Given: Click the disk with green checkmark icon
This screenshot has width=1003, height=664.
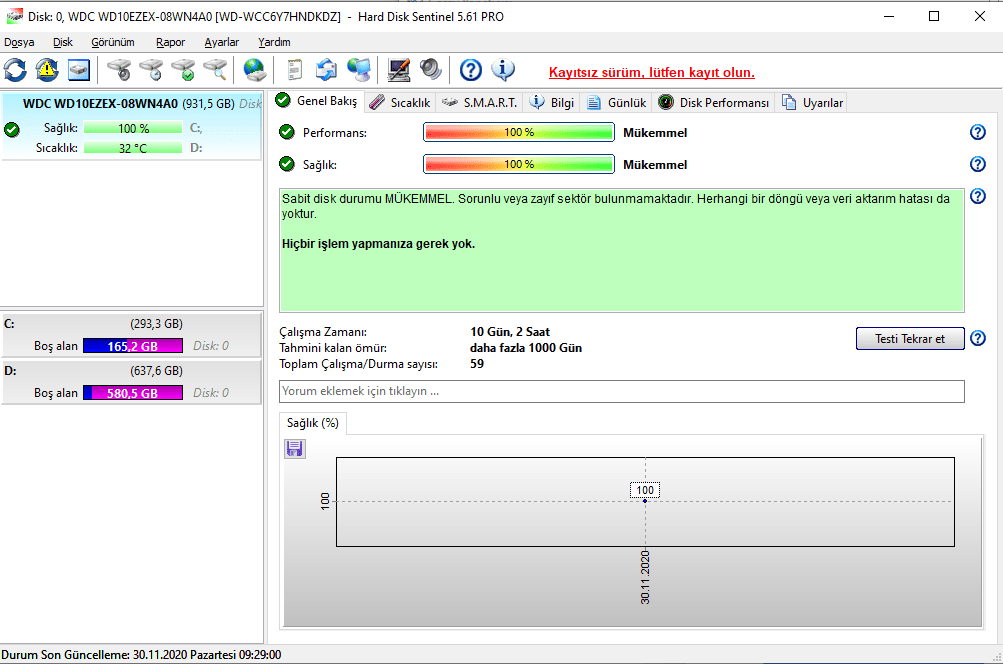Looking at the screenshot, I should coord(184,70).
